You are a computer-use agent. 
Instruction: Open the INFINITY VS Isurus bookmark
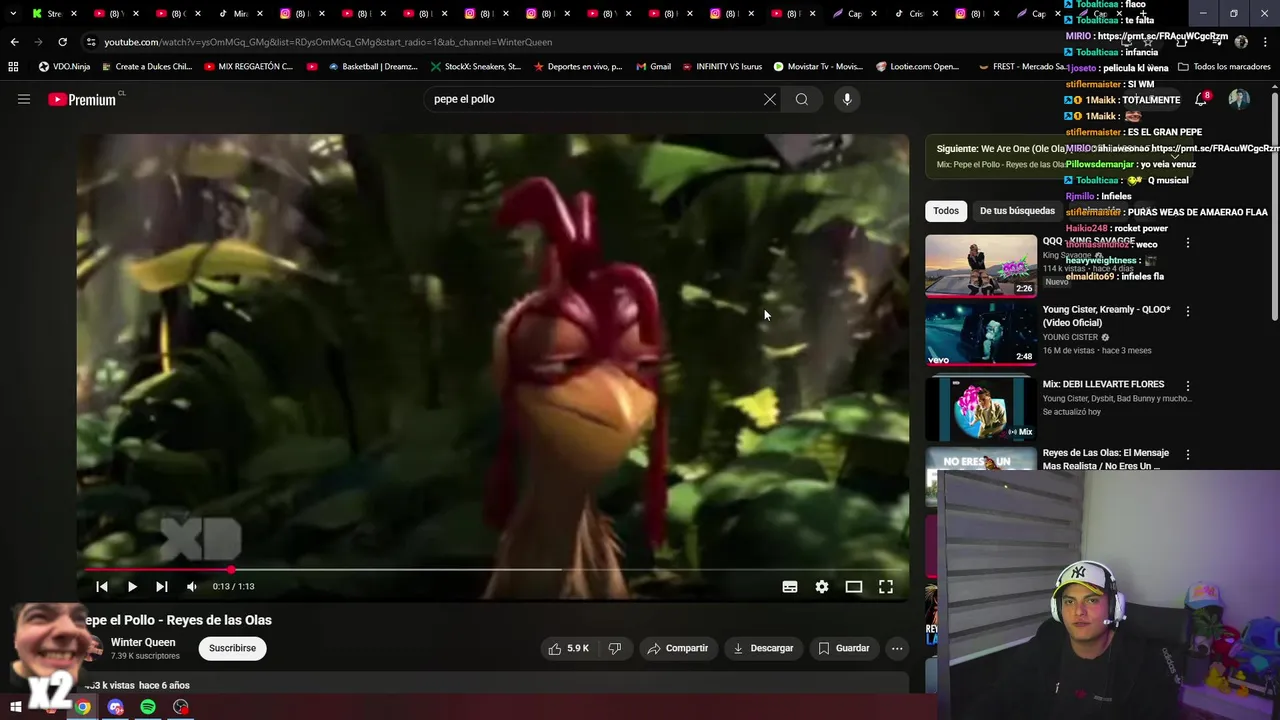tap(721, 67)
